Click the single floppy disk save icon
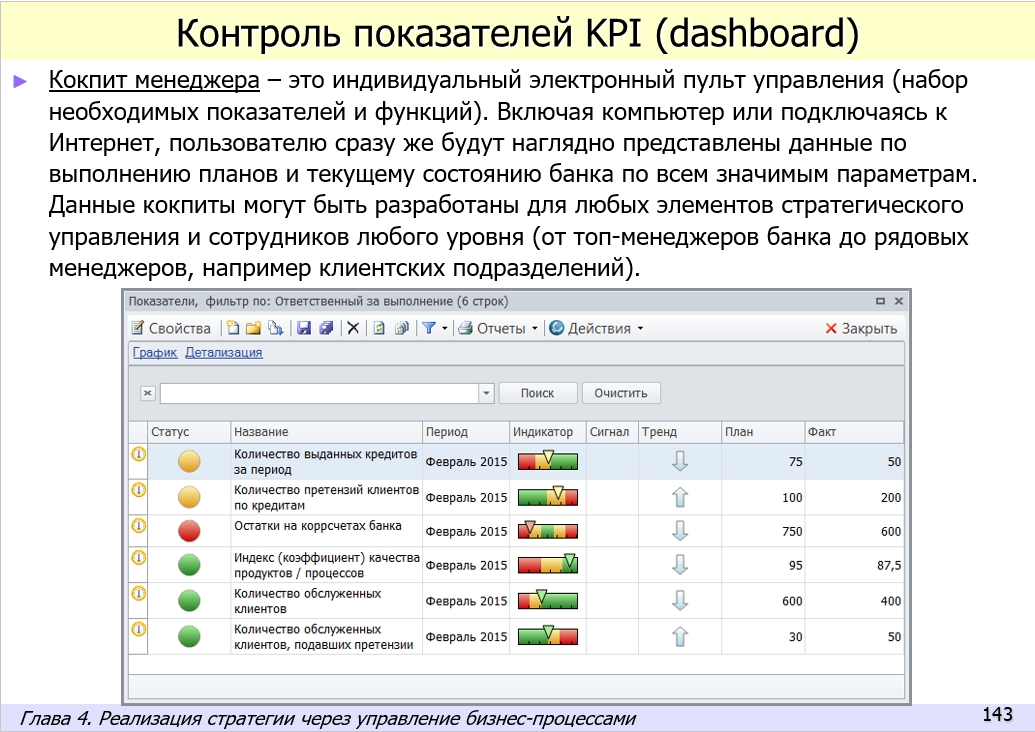Viewport: 1035px width, 732px height. click(305, 328)
